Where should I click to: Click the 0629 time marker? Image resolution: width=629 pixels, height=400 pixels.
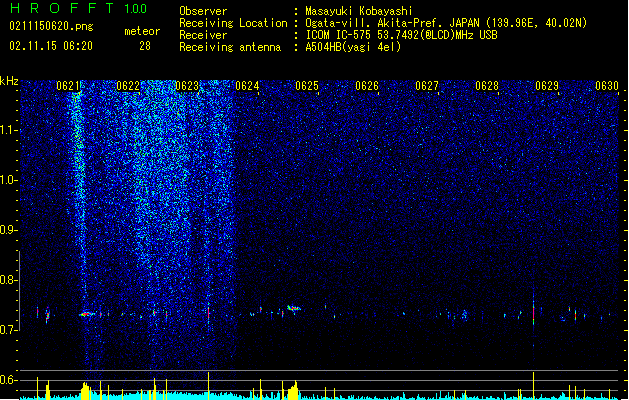(x=547, y=86)
